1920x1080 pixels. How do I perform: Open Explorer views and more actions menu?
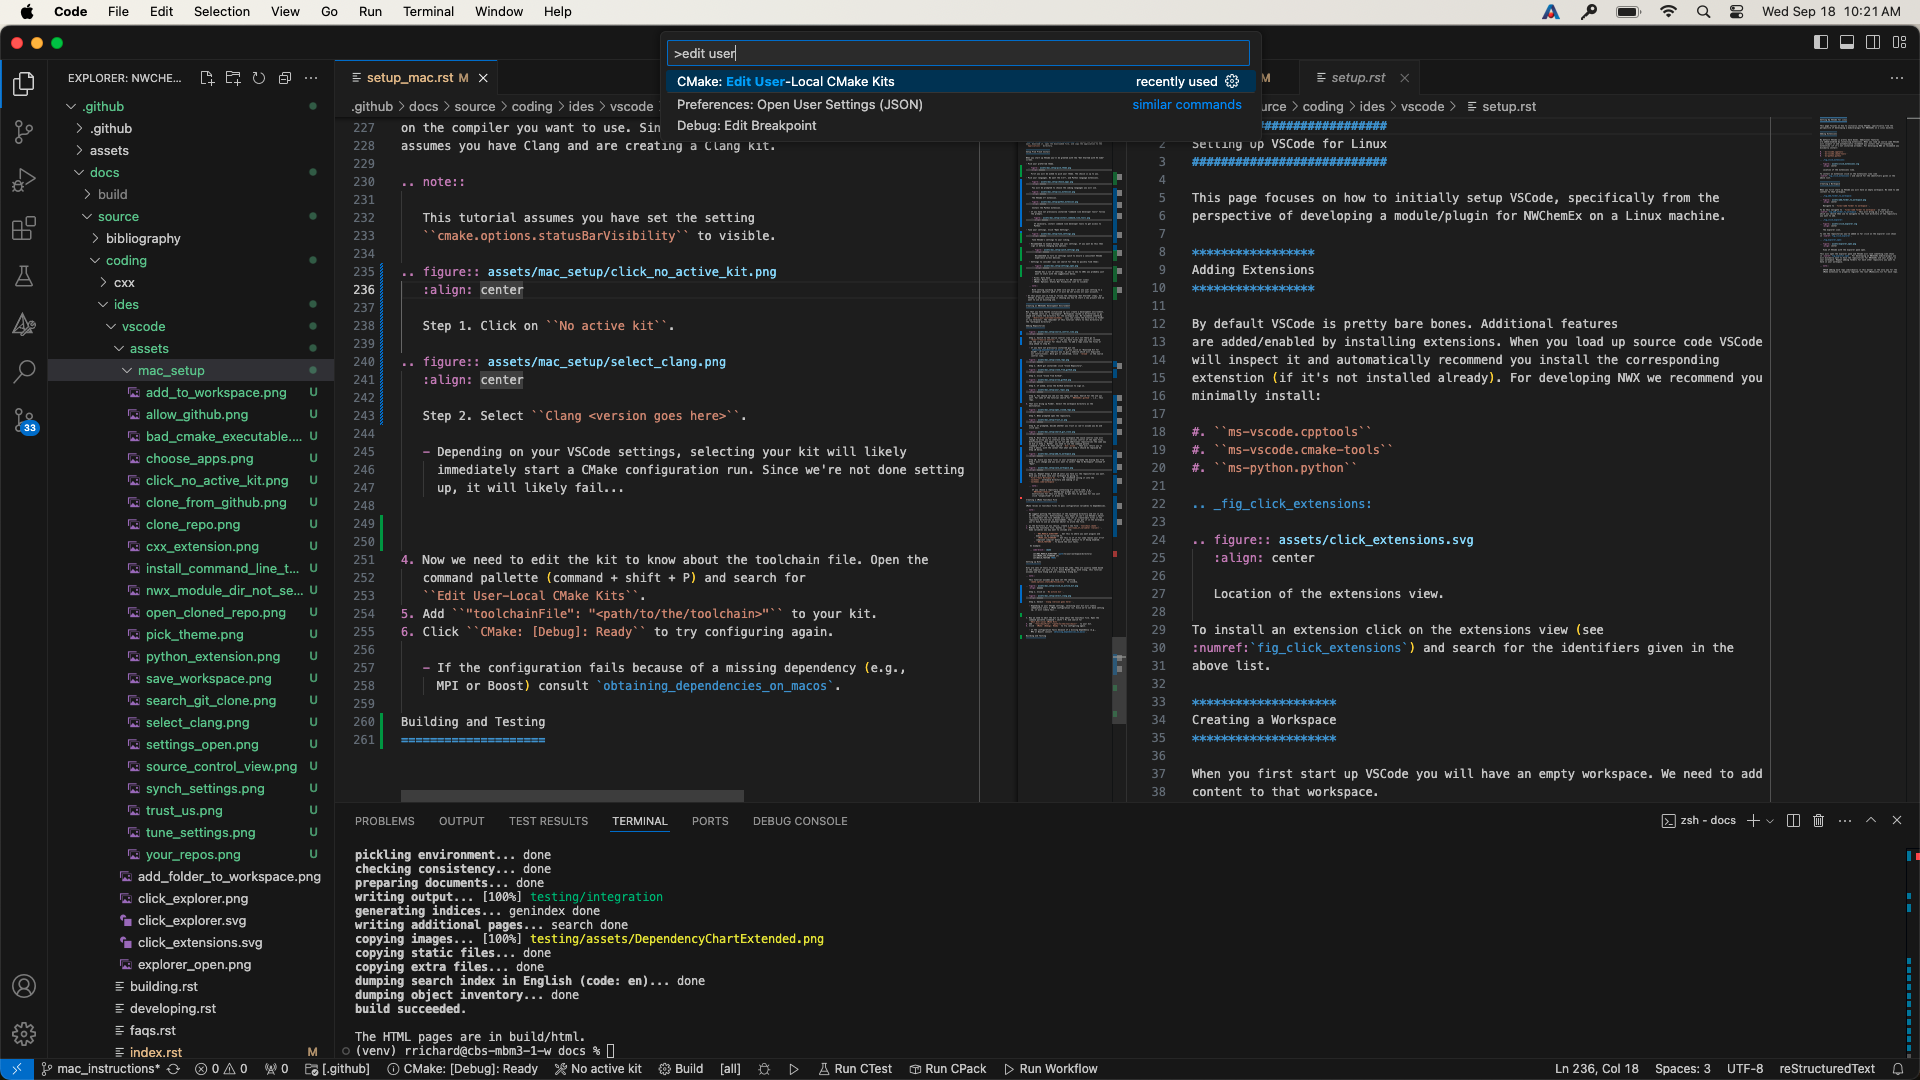311,78
